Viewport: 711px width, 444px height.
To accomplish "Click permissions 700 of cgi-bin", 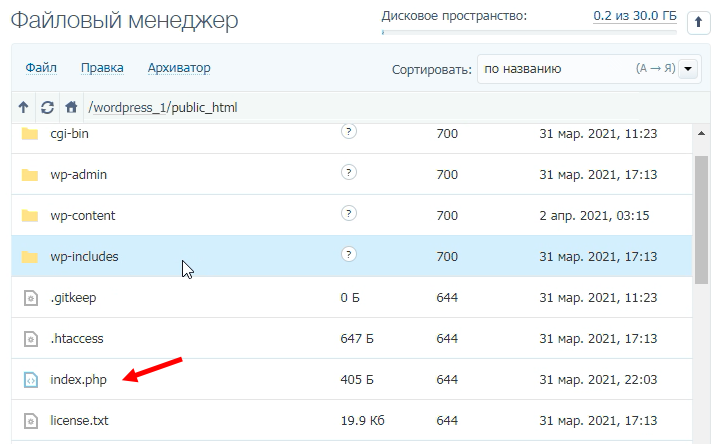I will (x=447, y=134).
